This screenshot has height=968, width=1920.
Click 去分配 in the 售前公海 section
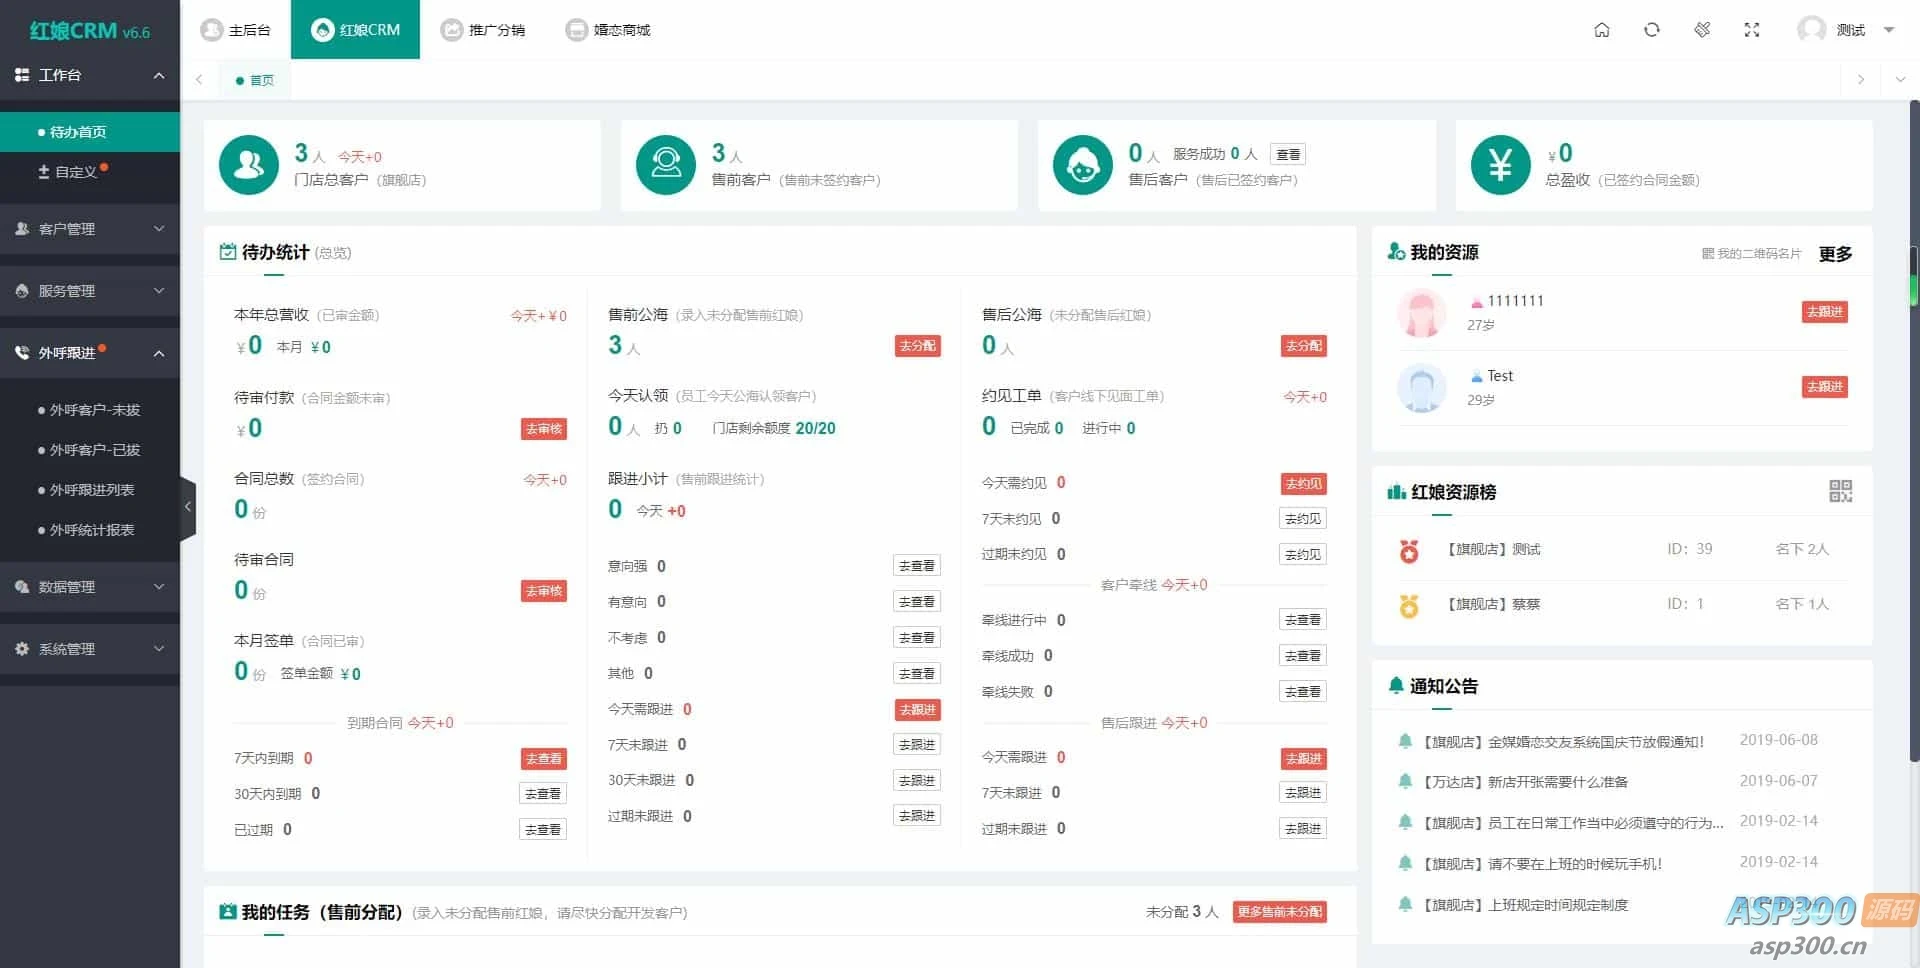(x=916, y=345)
